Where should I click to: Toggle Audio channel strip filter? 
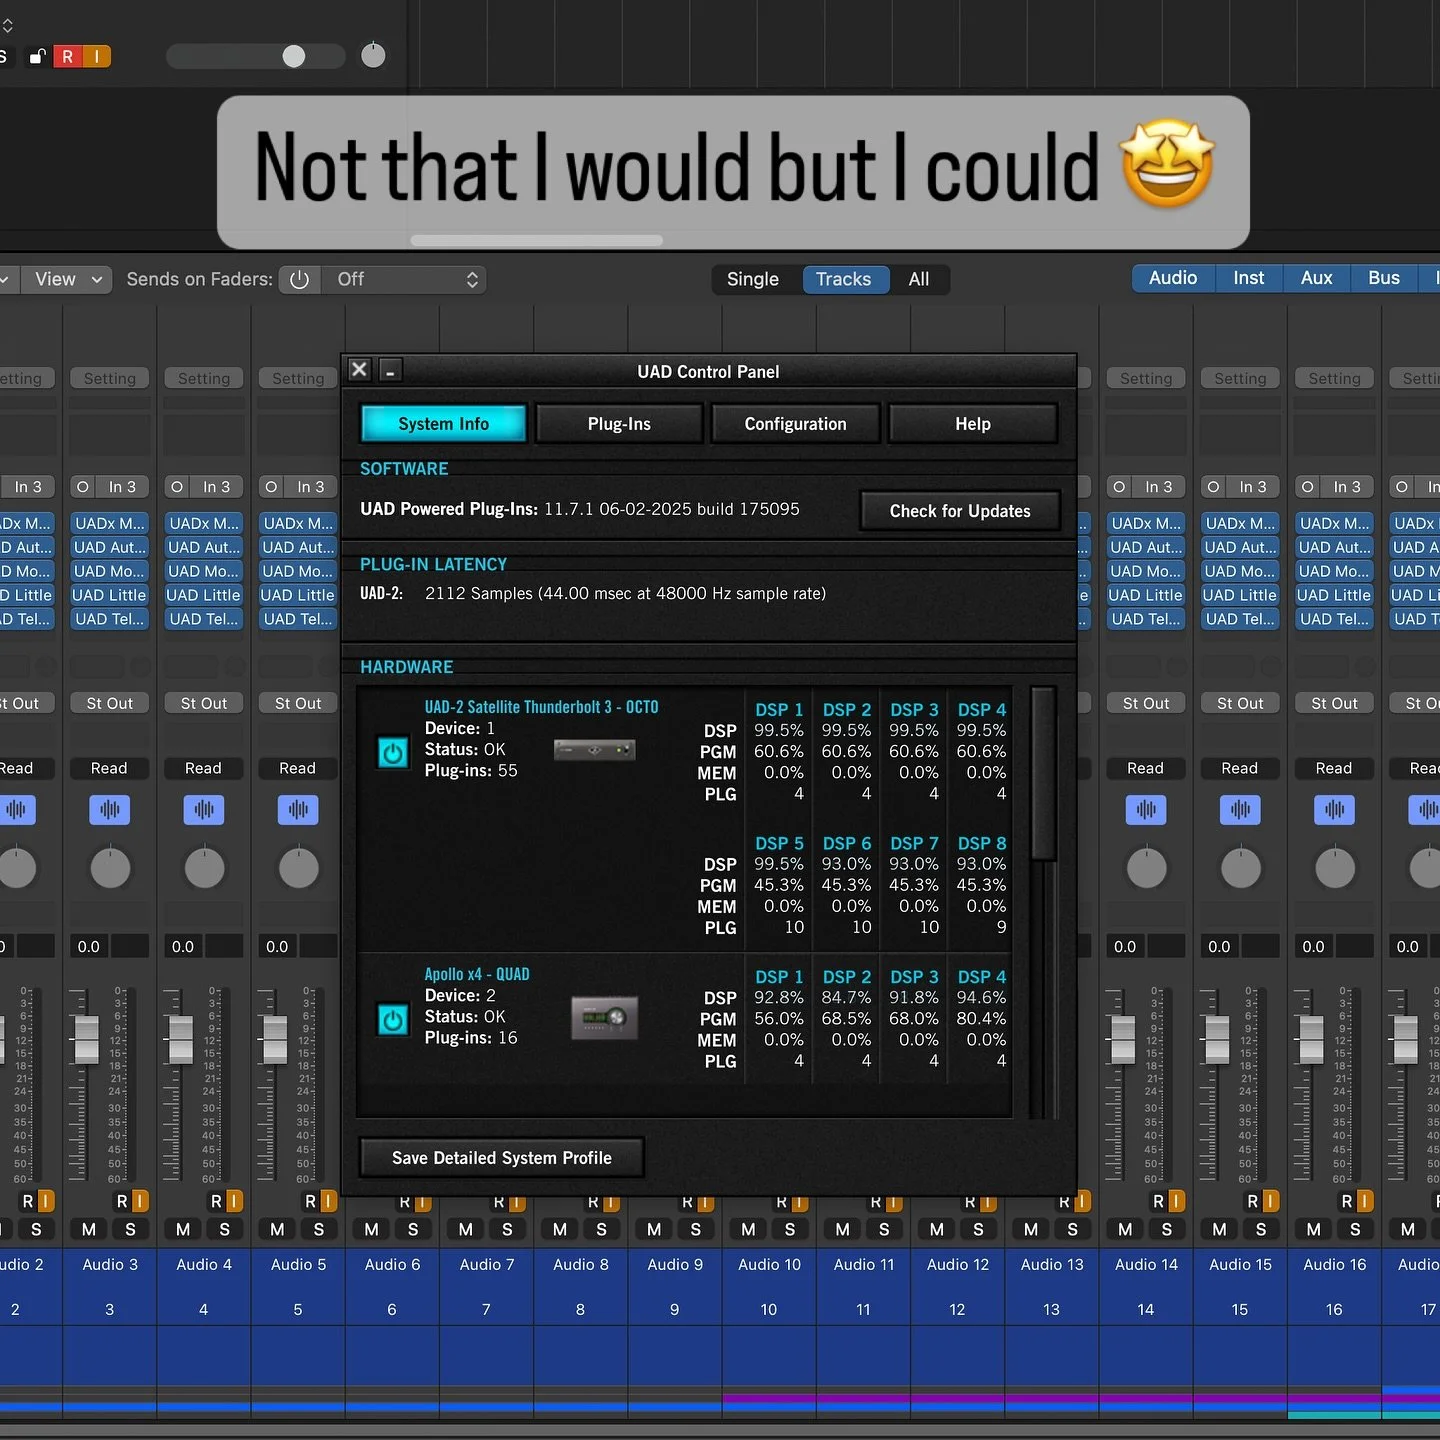click(1173, 278)
